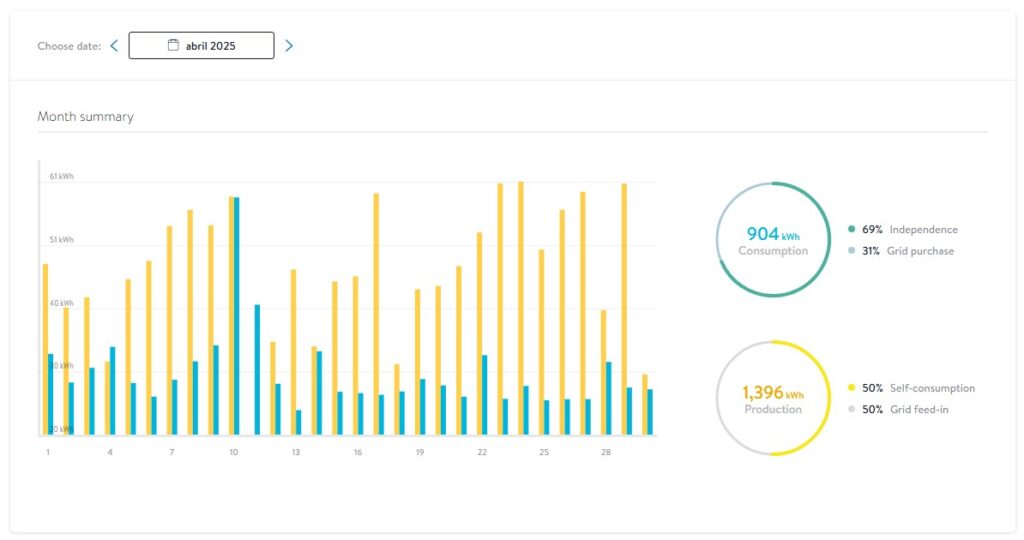Click the Month summary heading
1024x540 pixels.
[85, 117]
